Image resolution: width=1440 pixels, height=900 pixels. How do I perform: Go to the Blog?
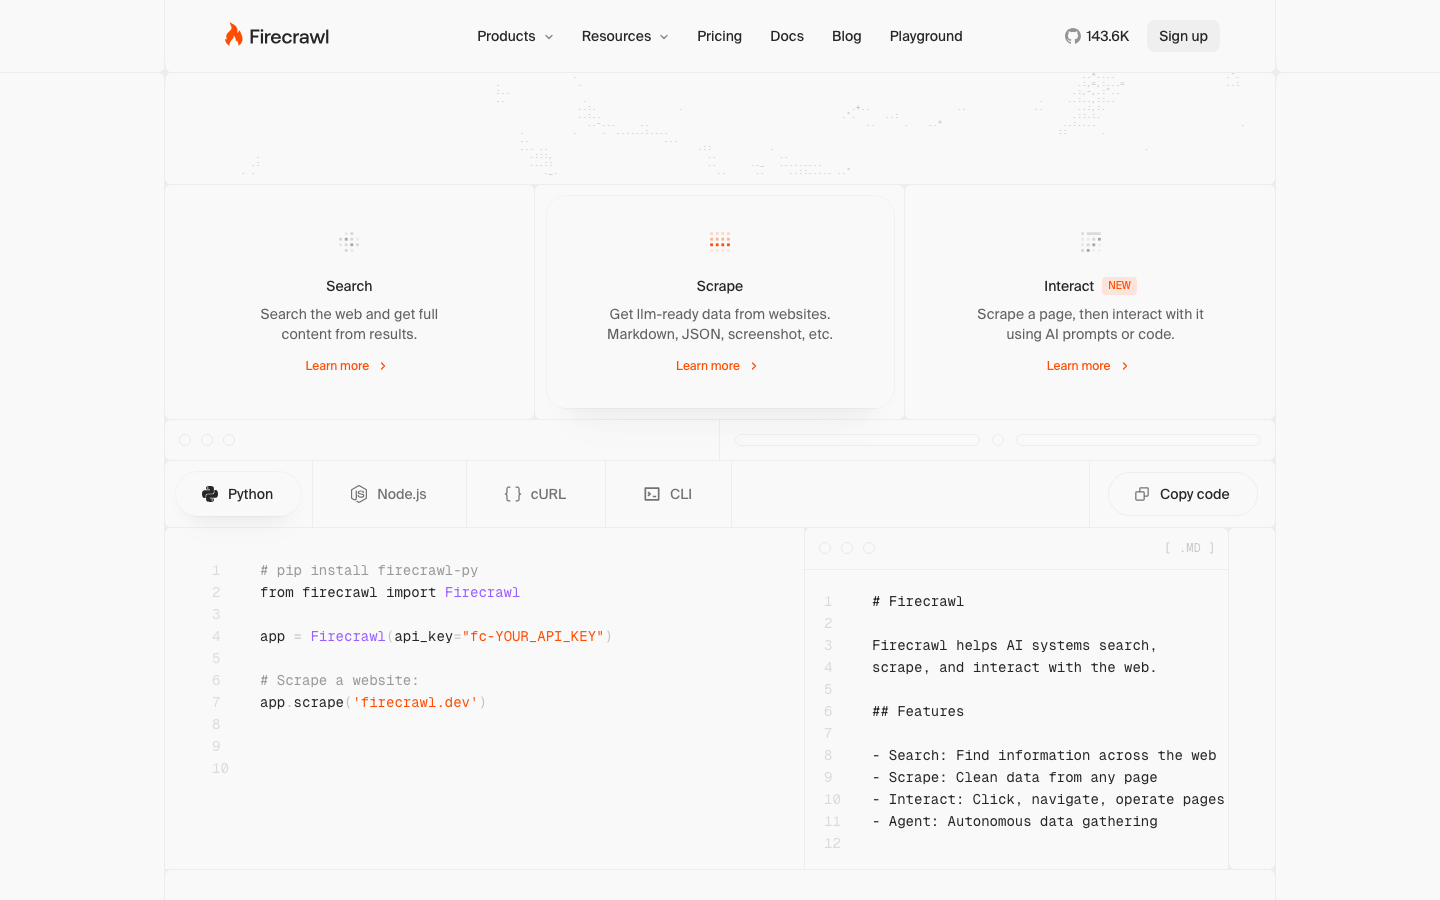point(847,36)
